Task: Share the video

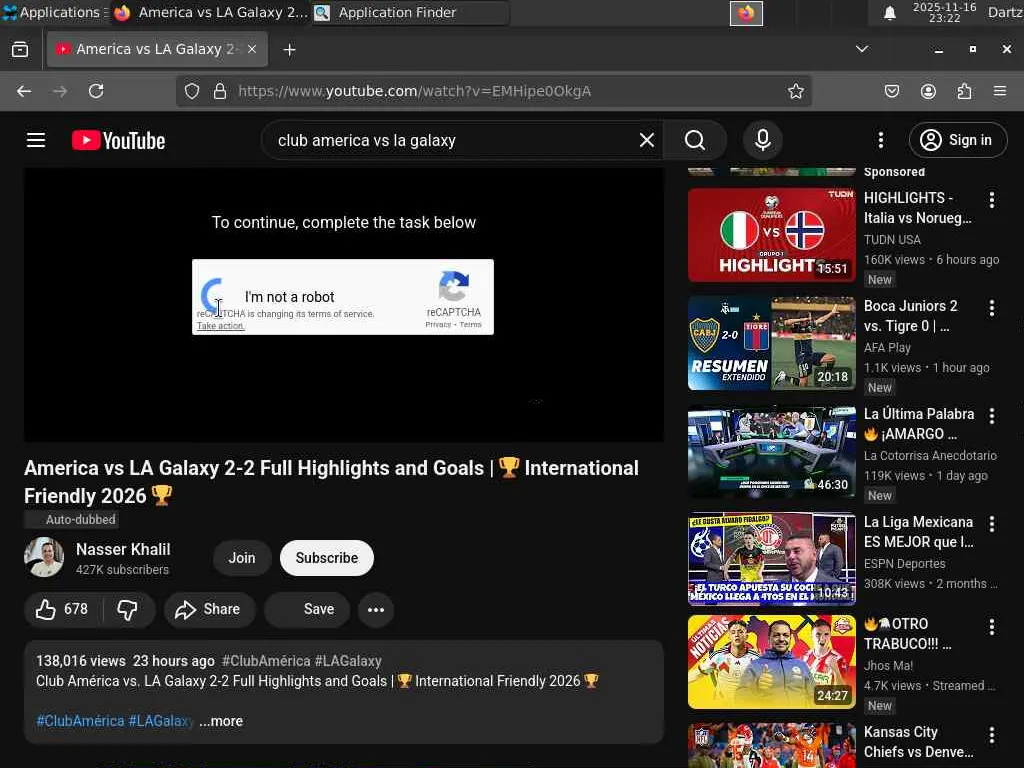Action: [209, 609]
